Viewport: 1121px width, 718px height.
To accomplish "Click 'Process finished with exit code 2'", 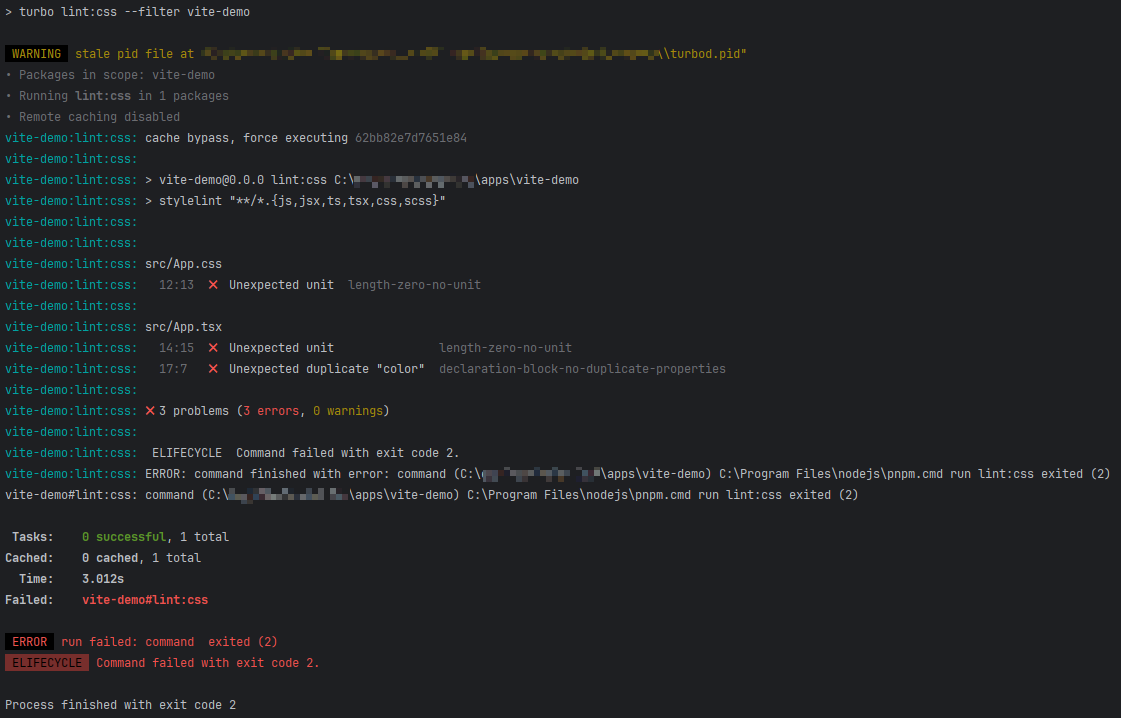I will tap(120, 705).
